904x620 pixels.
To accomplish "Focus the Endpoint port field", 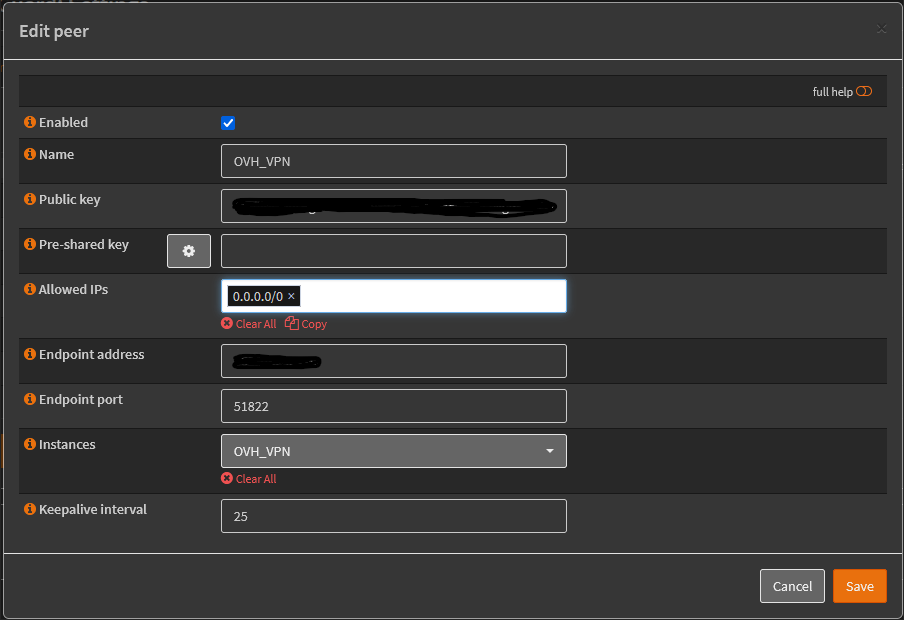I will pyautogui.click(x=393, y=406).
